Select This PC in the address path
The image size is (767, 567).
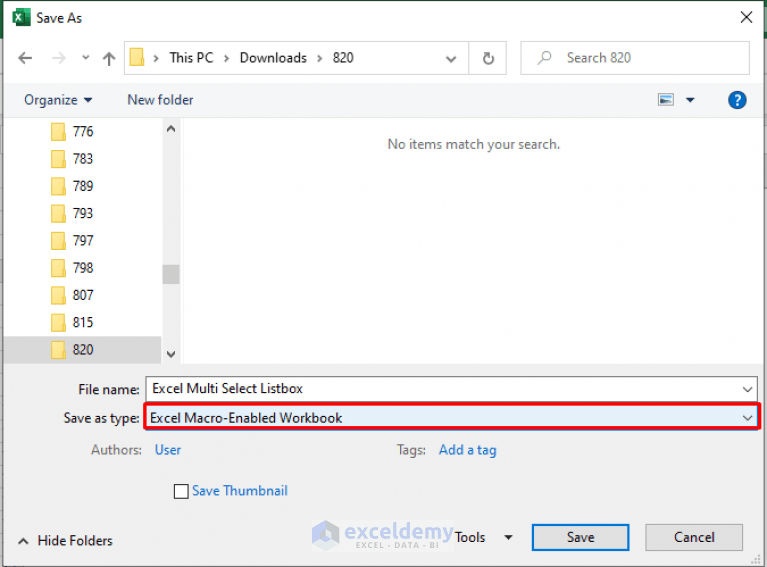point(191,58)
